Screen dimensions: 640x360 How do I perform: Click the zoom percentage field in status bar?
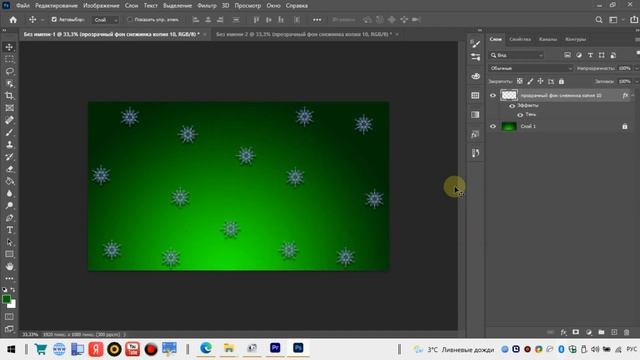click(30, 335)
